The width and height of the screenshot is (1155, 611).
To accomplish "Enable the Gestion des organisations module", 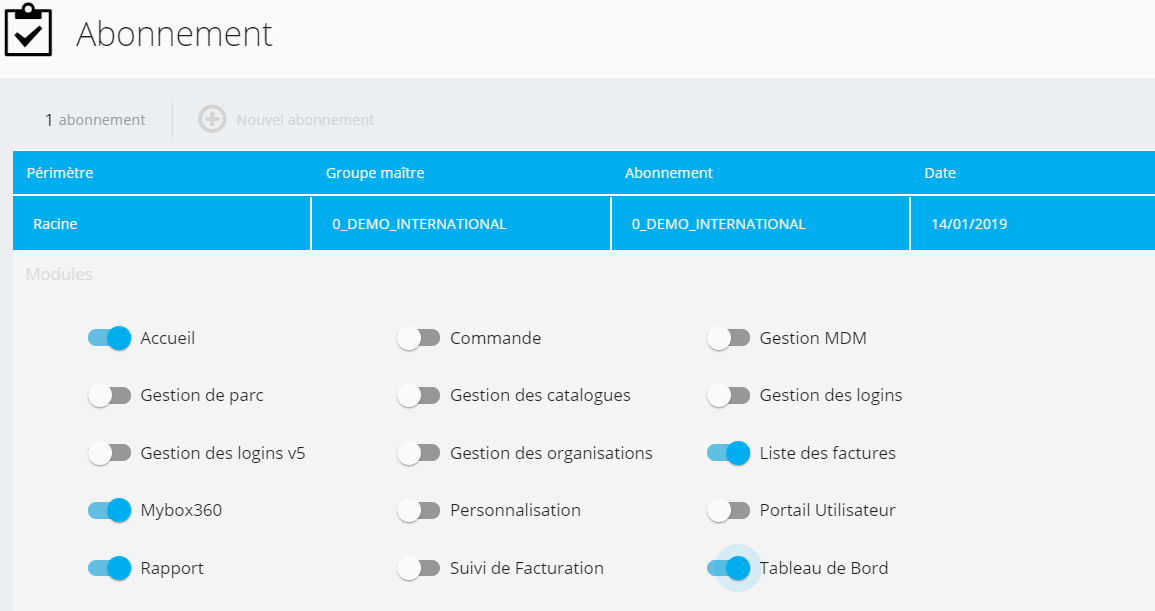I will pyautogui.click(x=418, y=453).
